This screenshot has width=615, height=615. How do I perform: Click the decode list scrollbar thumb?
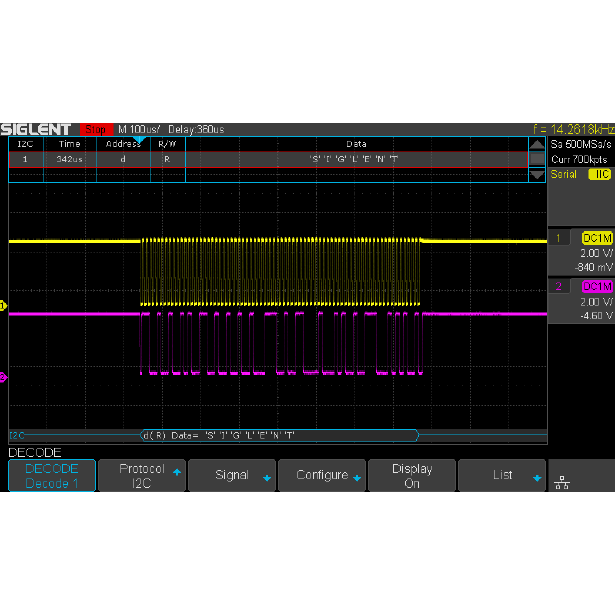(x=537, y=159)
